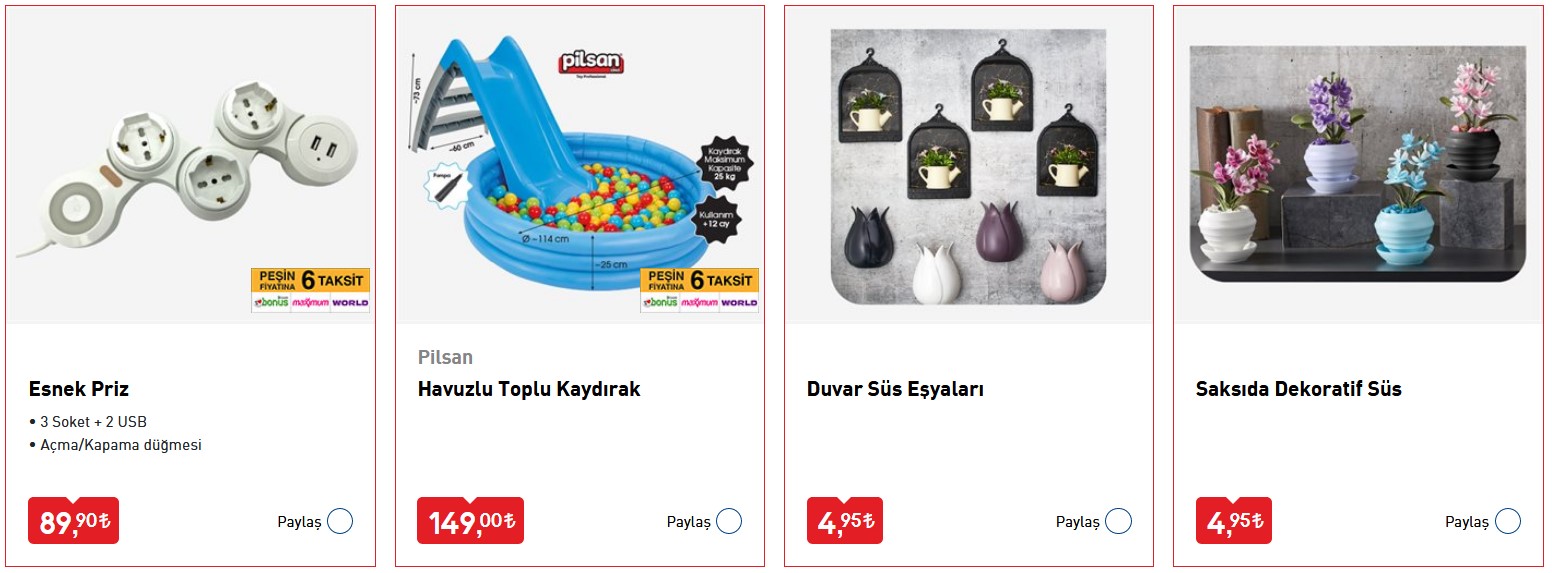Viewport: 1552px width, 573px height.
Task: Open the Duvar Süs Eşyaları wall decor image
Action: pos(968,167)
